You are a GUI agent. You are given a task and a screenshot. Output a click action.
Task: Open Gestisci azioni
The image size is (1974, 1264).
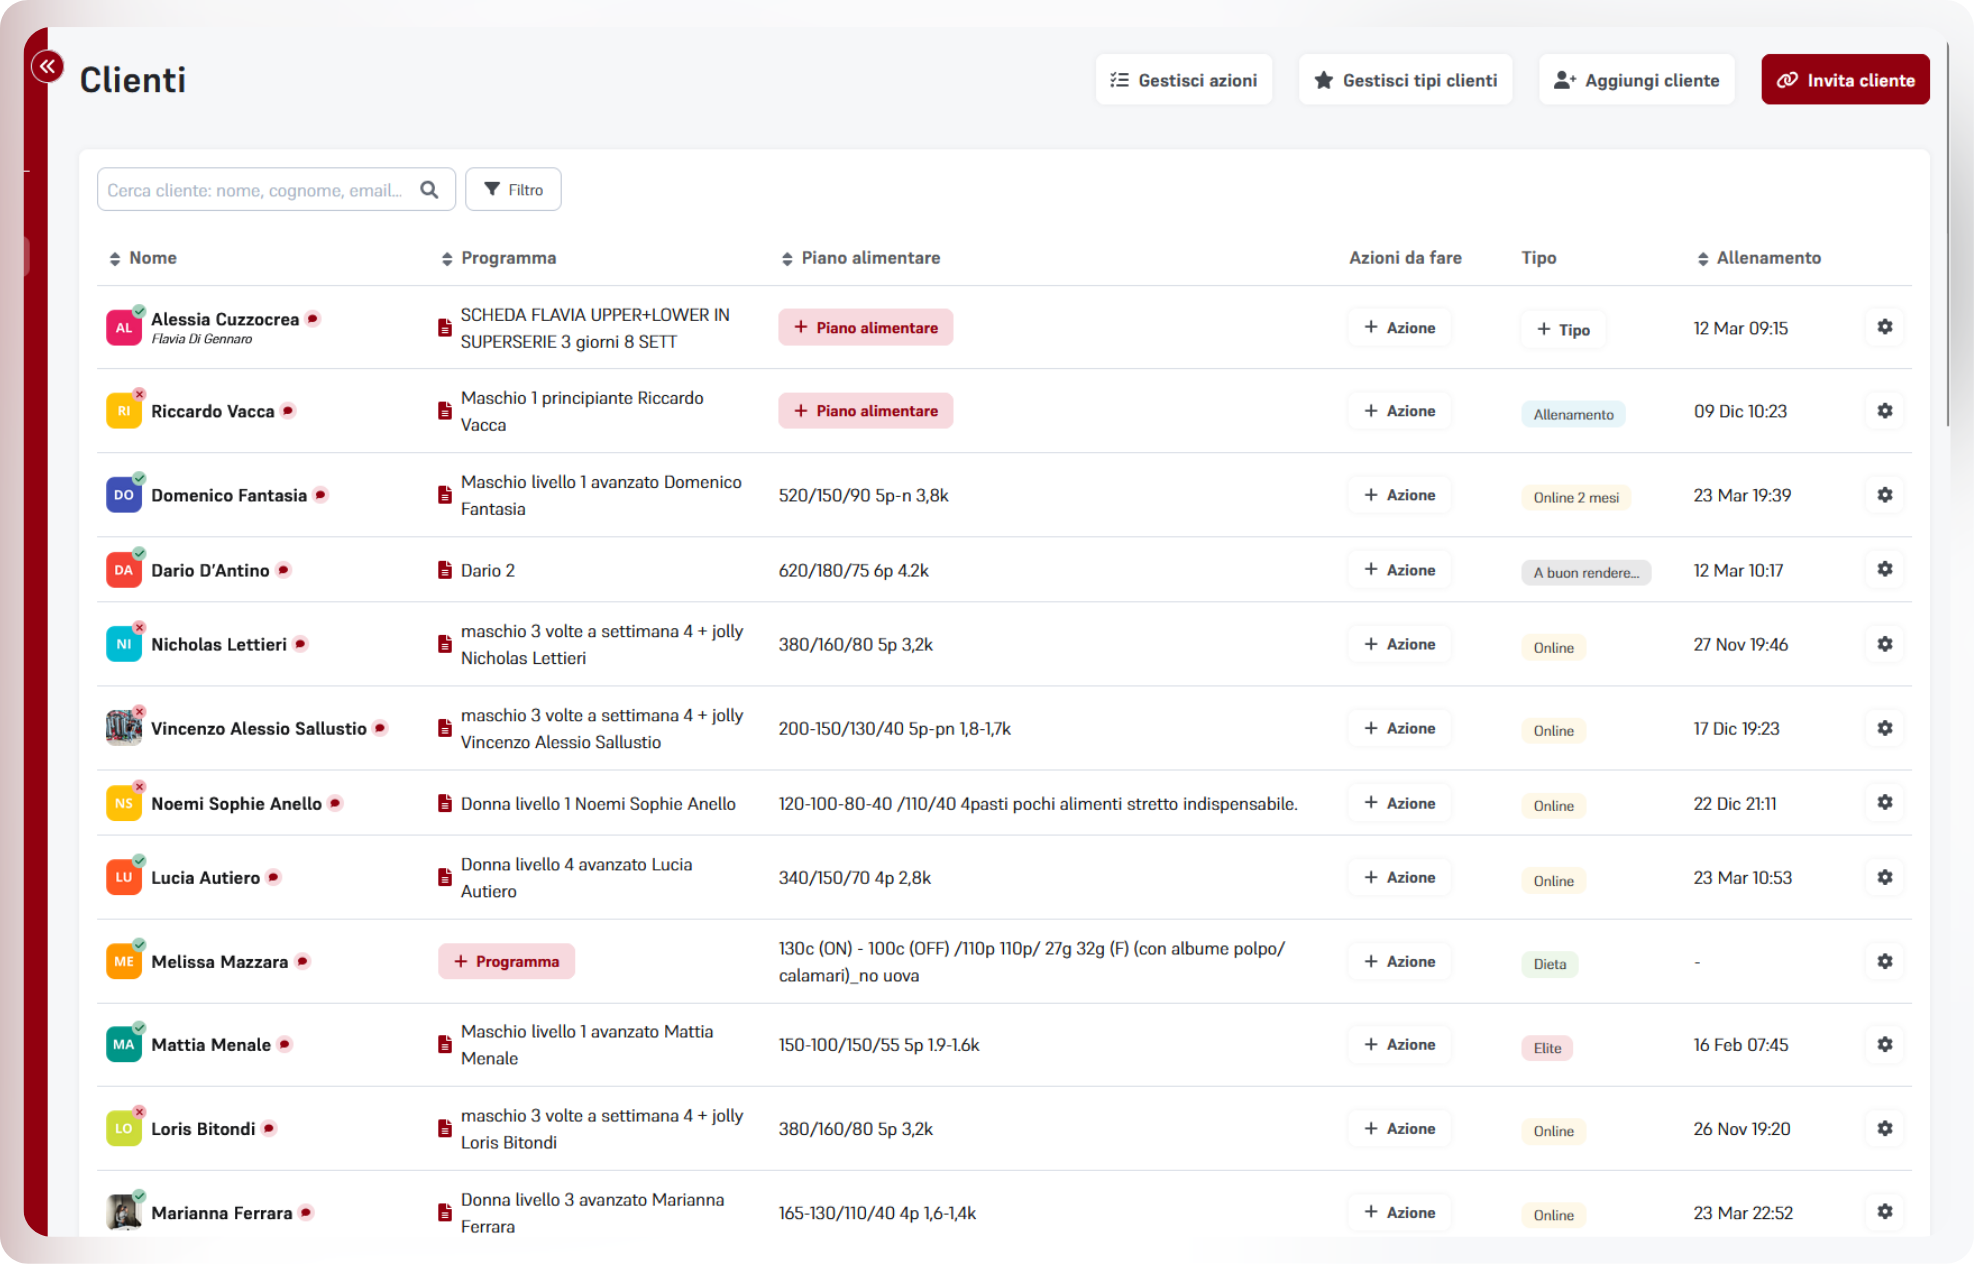coord(1183,80)
